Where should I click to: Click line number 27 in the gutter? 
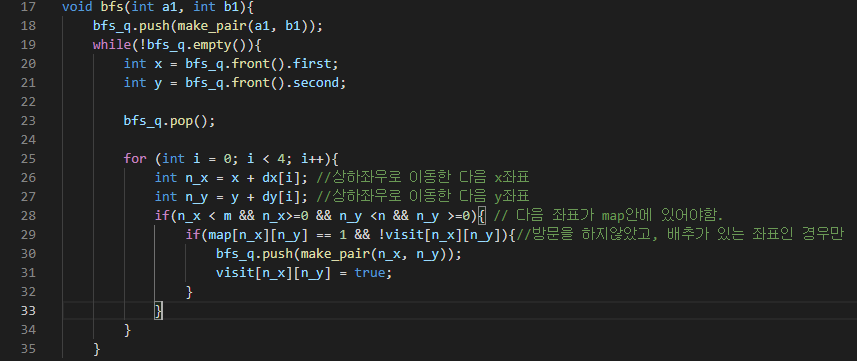click(27, 196)
